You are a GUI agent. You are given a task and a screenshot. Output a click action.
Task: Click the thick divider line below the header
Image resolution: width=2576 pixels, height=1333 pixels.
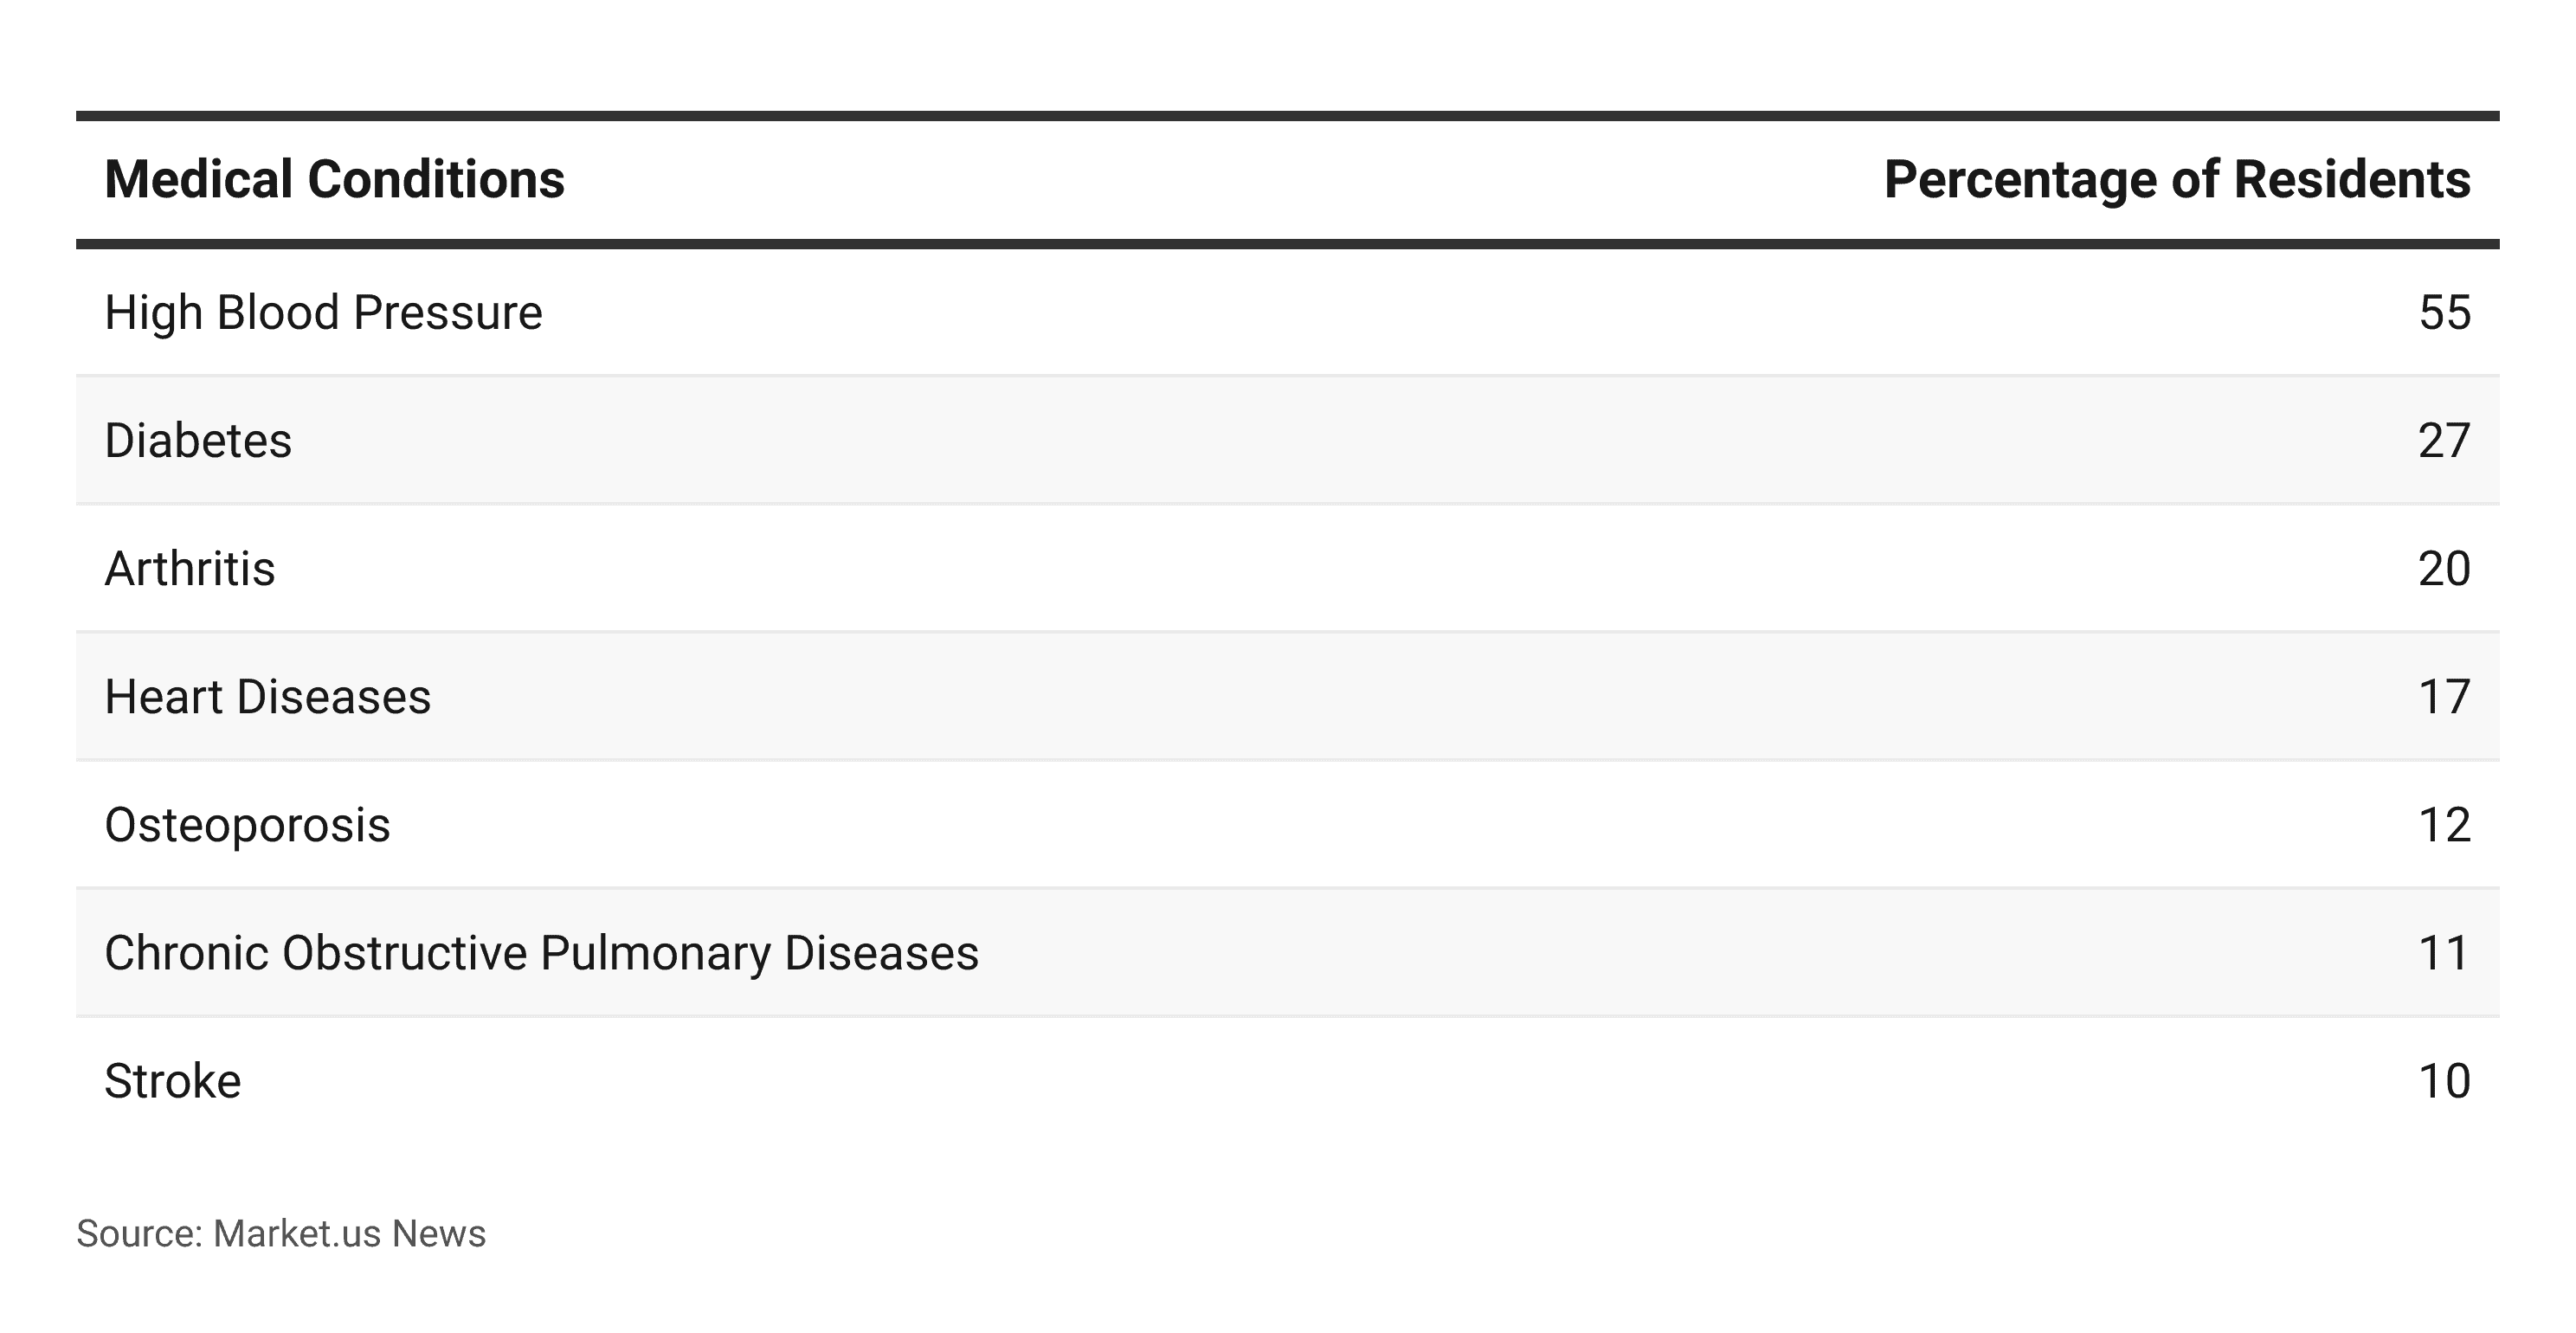pos(1288,244)
